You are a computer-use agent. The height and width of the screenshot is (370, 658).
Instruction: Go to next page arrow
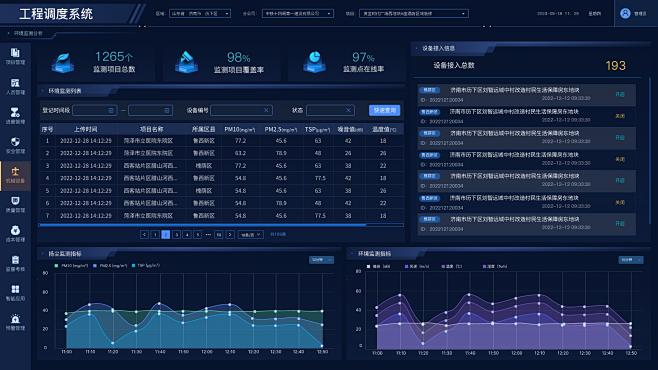pos(230,235)
